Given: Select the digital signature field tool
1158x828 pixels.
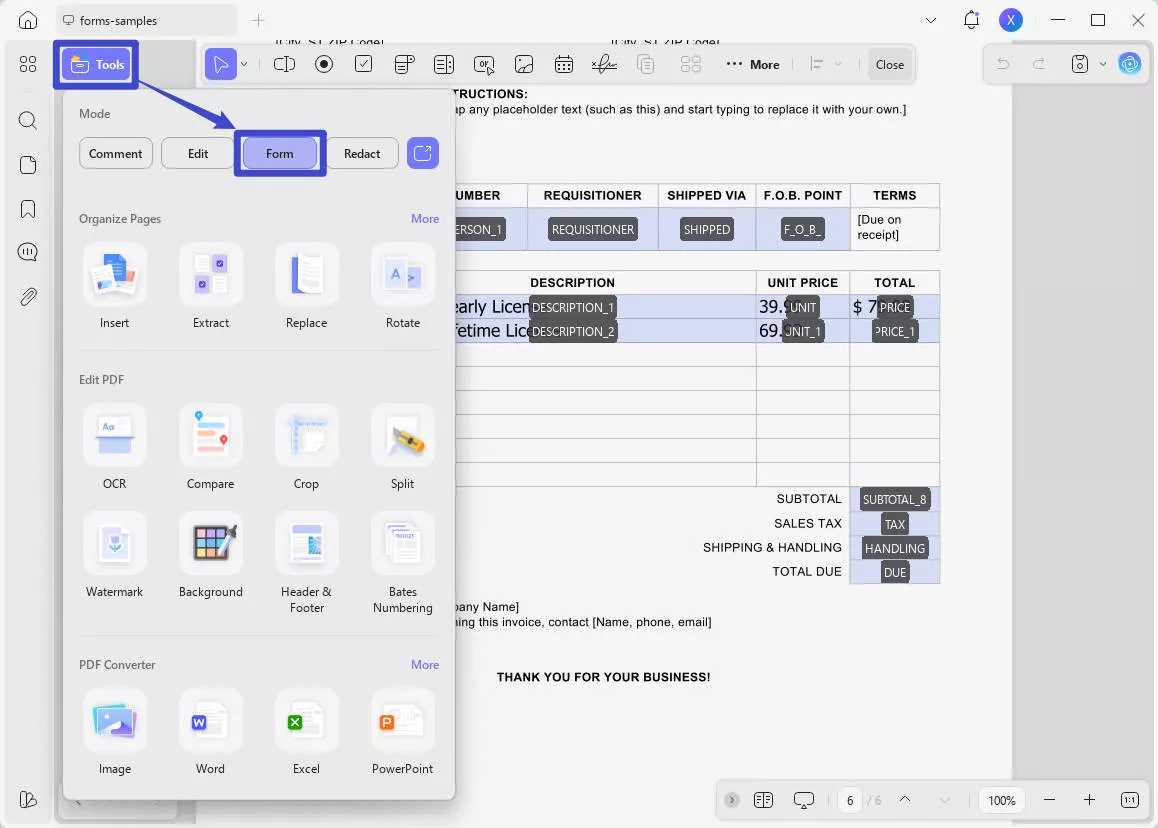Looking at the screenshot, I should [604, 64].
